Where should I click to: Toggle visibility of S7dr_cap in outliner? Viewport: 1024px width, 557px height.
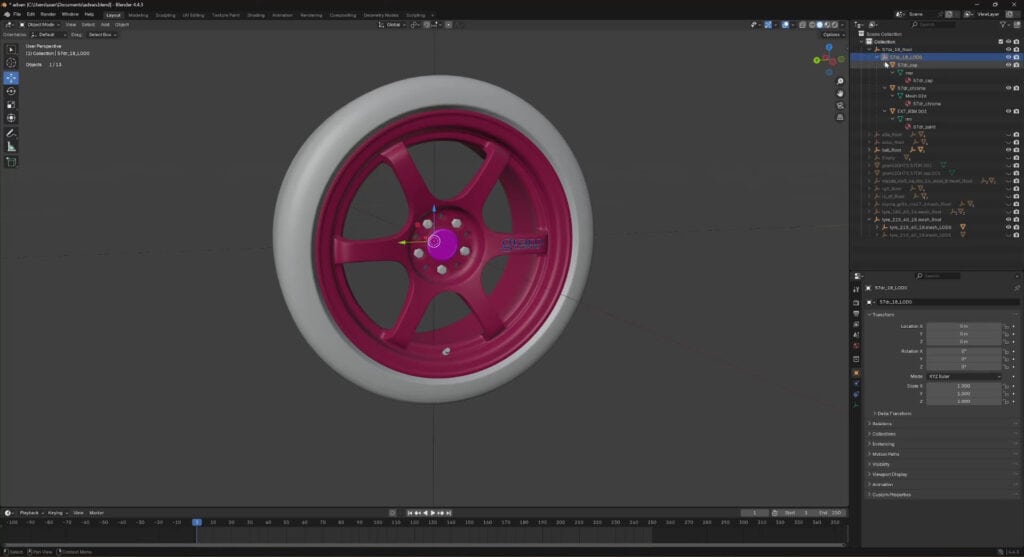(x=1008, y=65)
